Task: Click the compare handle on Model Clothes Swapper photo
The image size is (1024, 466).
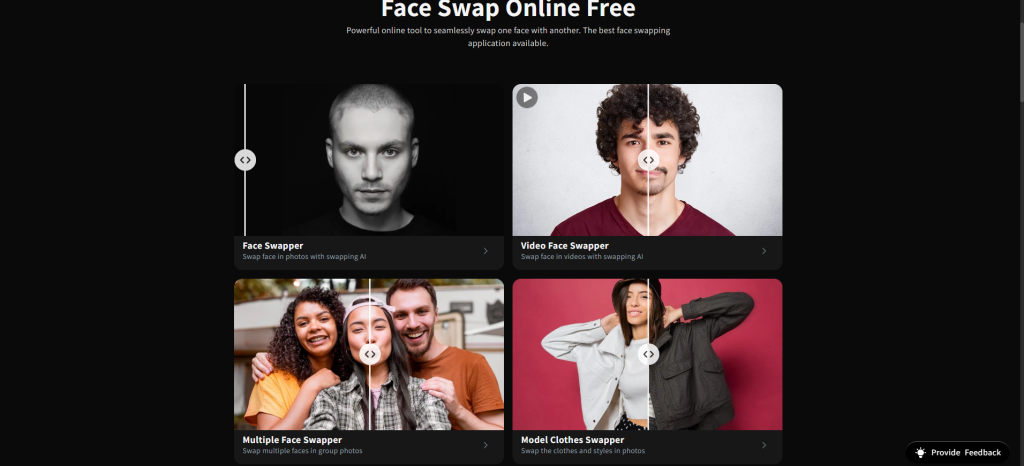Action: tap(648, 354)
